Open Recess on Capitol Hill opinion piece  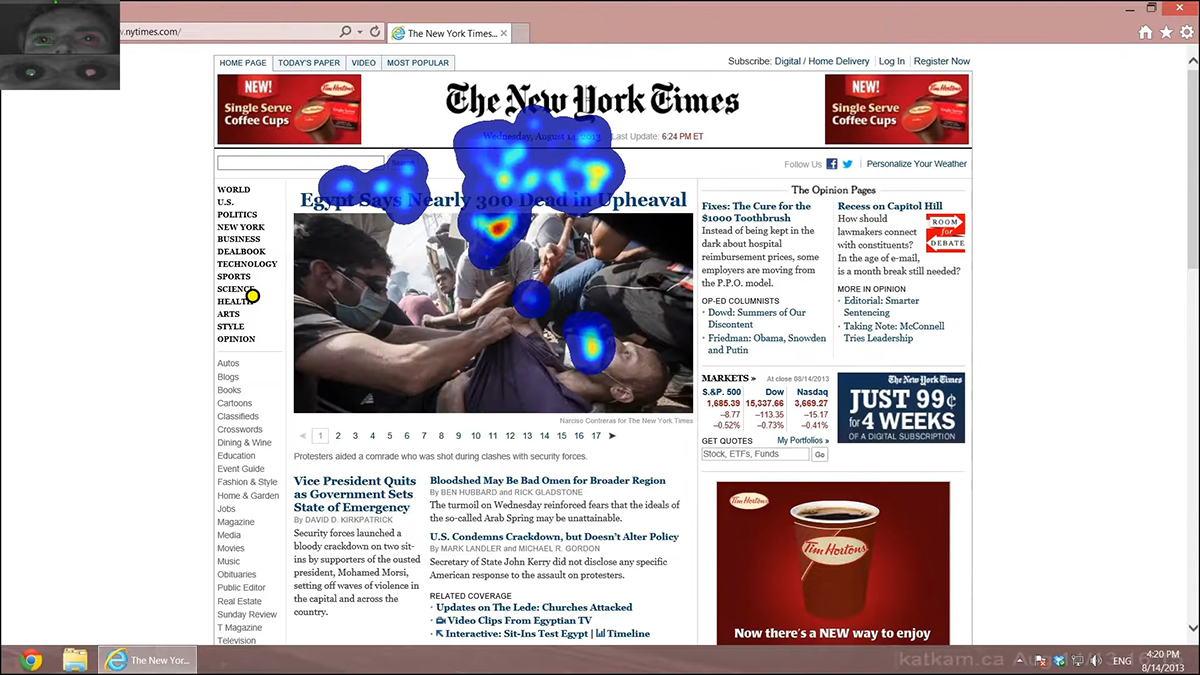click(890, 206)
